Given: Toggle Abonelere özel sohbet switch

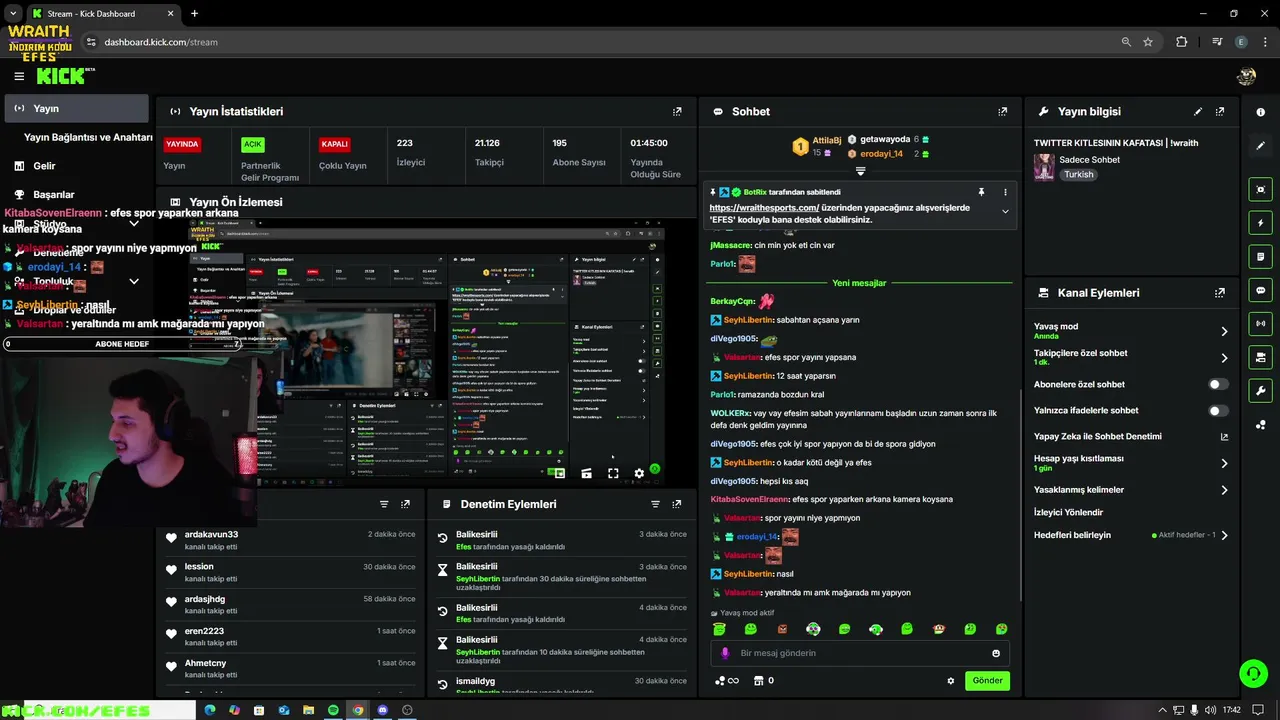Looking at the screenshot, I should click(1218, 384).
